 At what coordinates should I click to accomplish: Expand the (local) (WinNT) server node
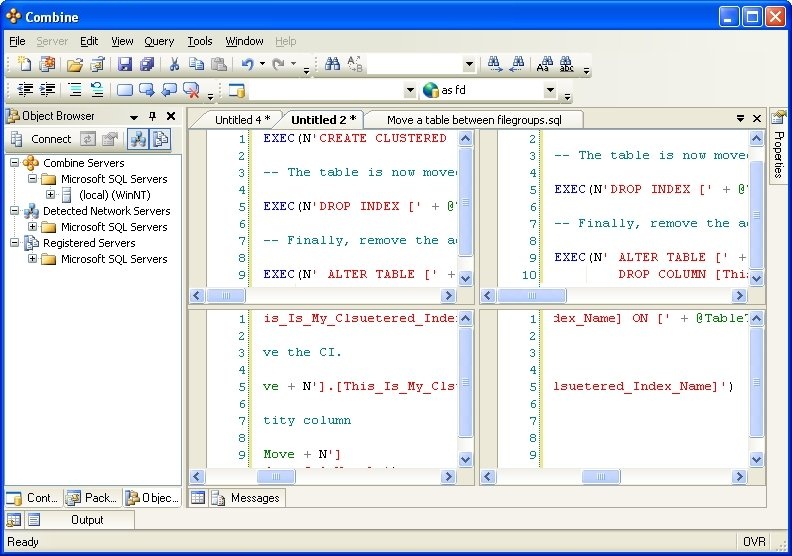50,195
